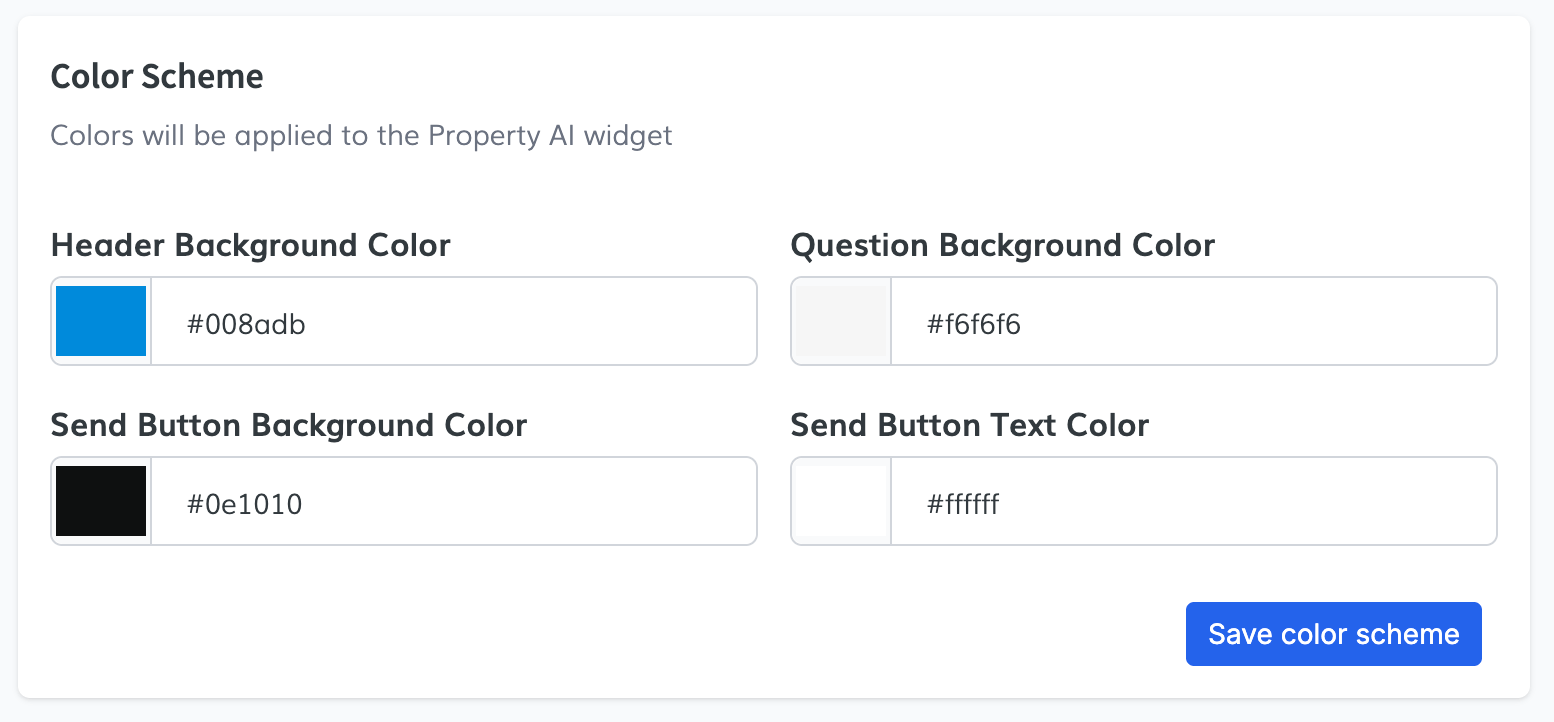Click the Send Button Text Color label
Screen dimensions: 1554x722
tap(969, 425)
